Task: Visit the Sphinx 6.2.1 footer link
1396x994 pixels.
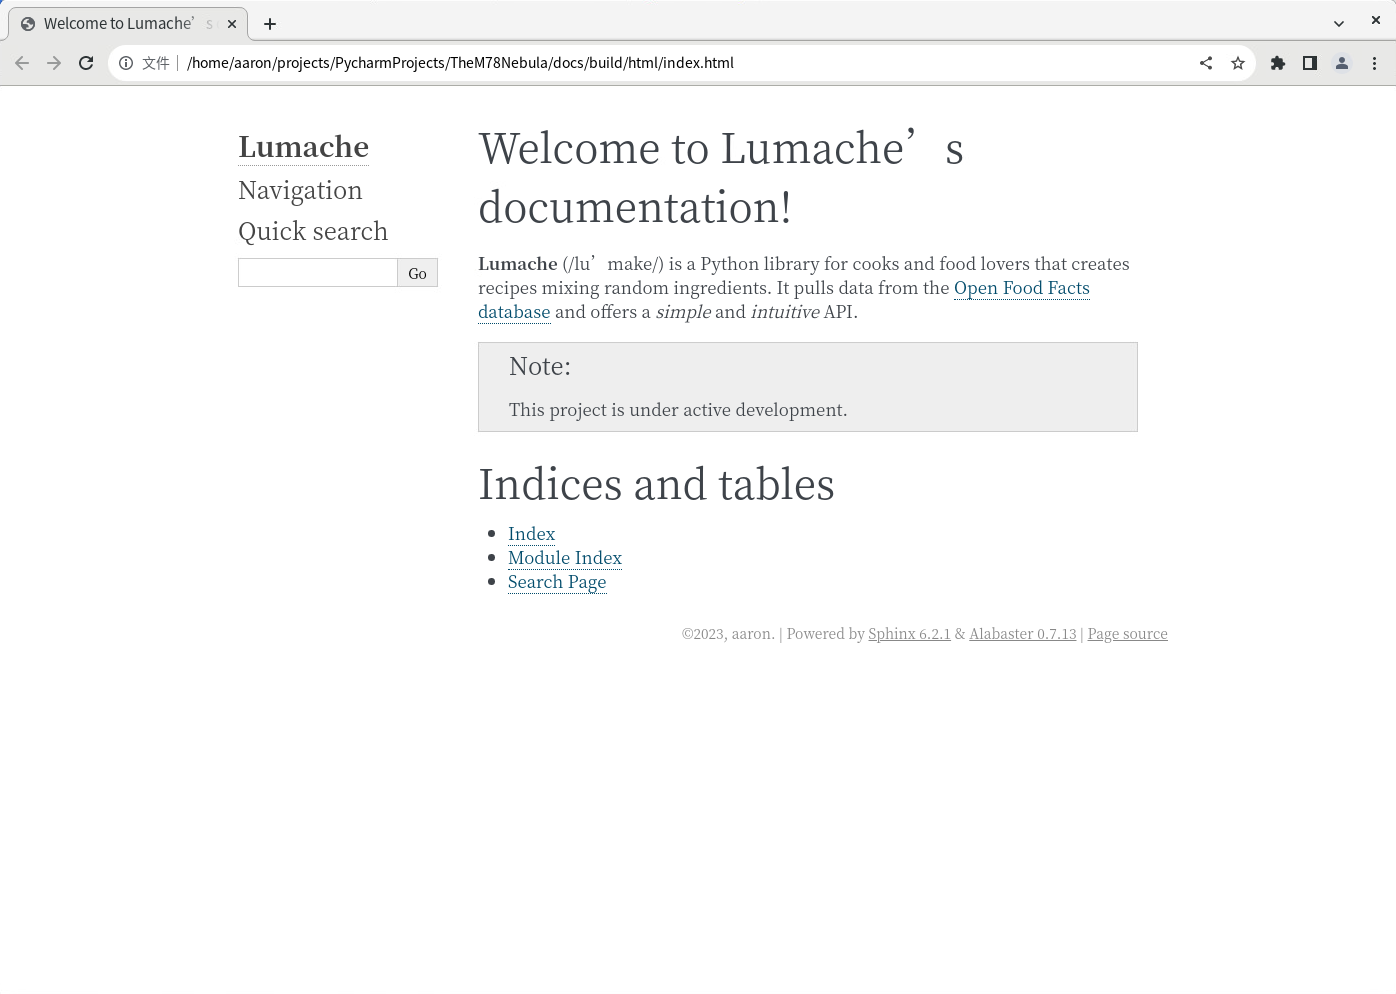Action: (909, 634)
